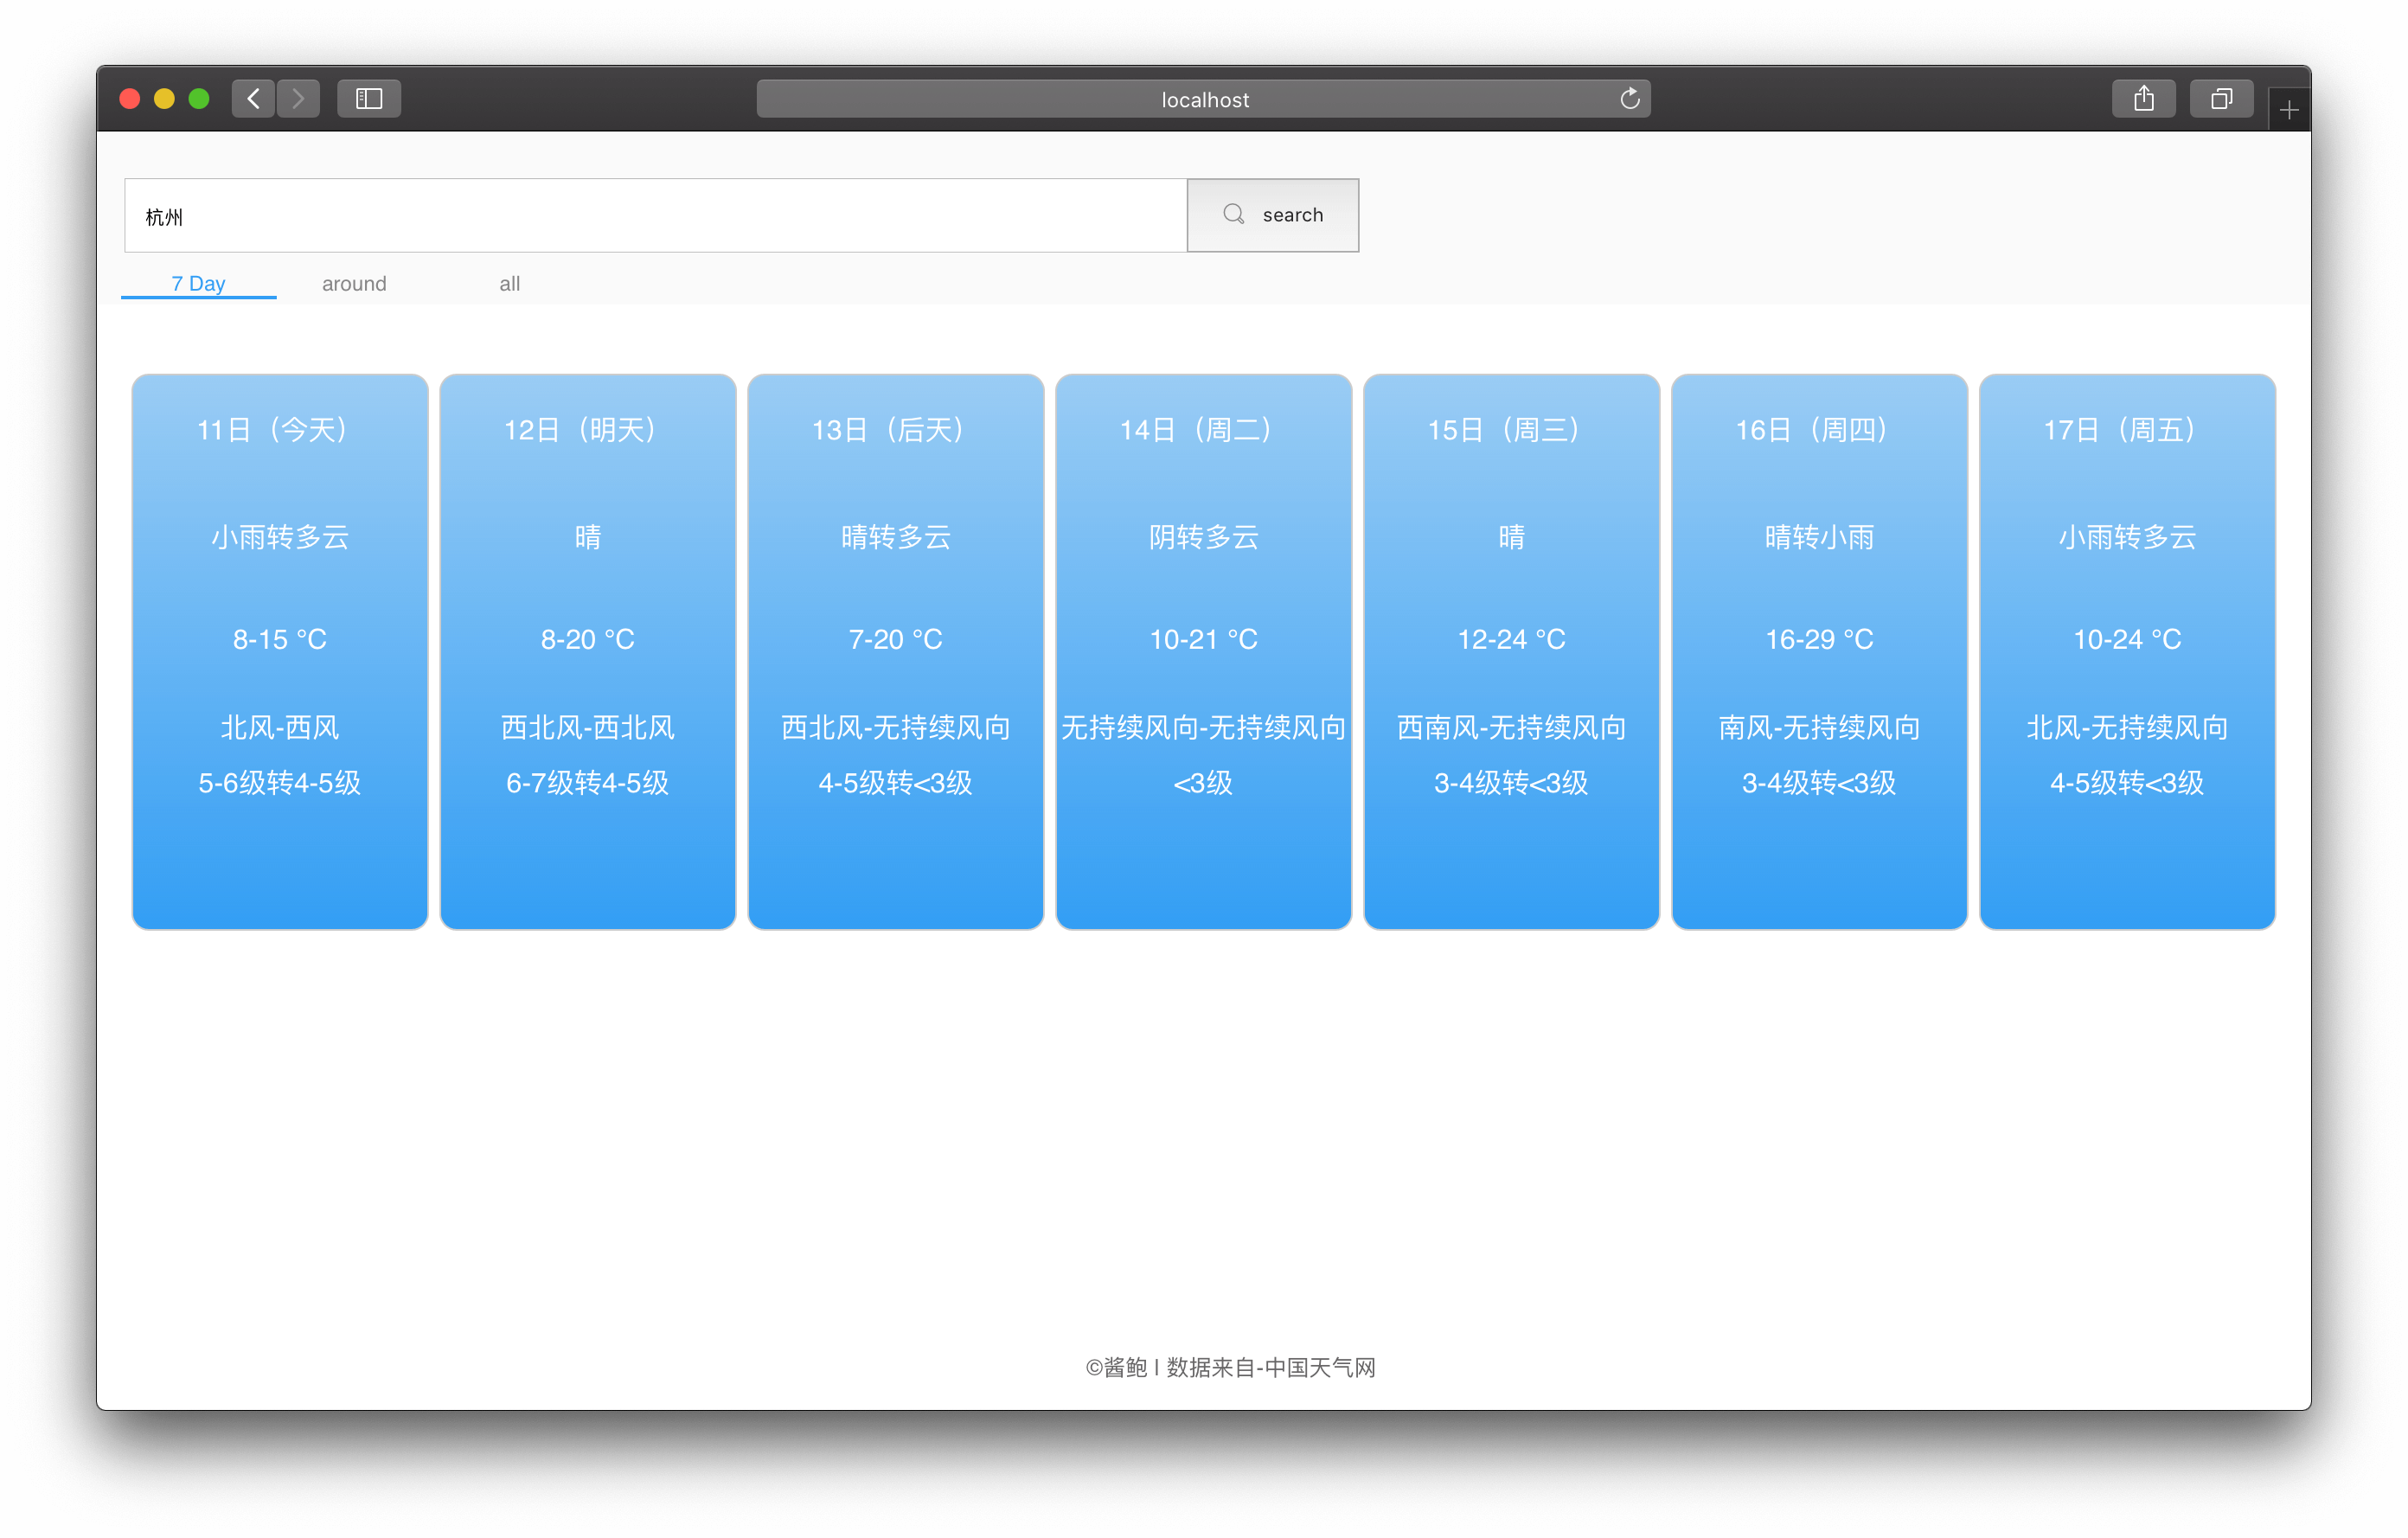Click the 16日 (周四) weather card
The height and width of the screenshot is (1538, 2408).
point(1819,652)
